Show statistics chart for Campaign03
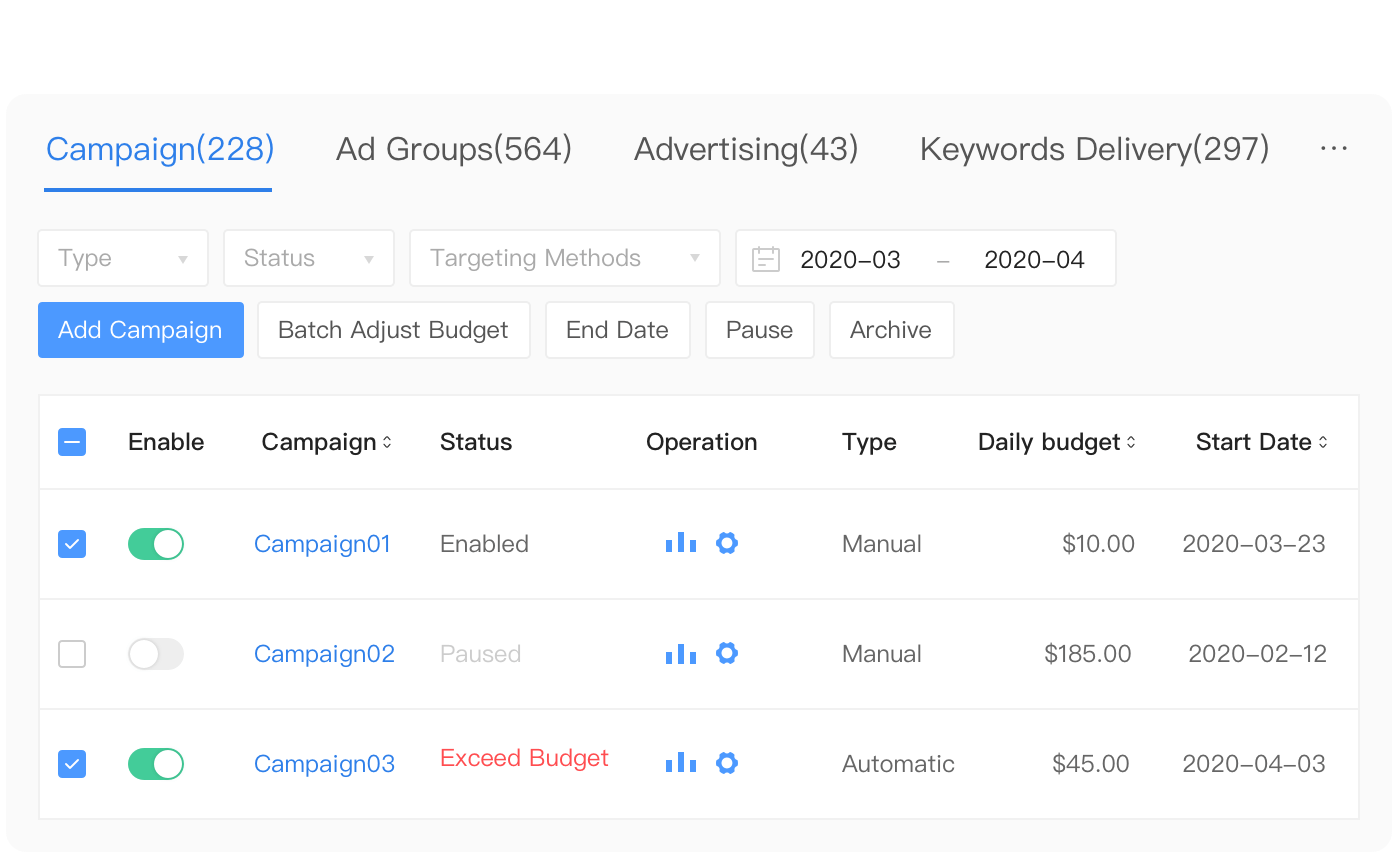This screenshot has height=852, width=1392. pos(681,763)
